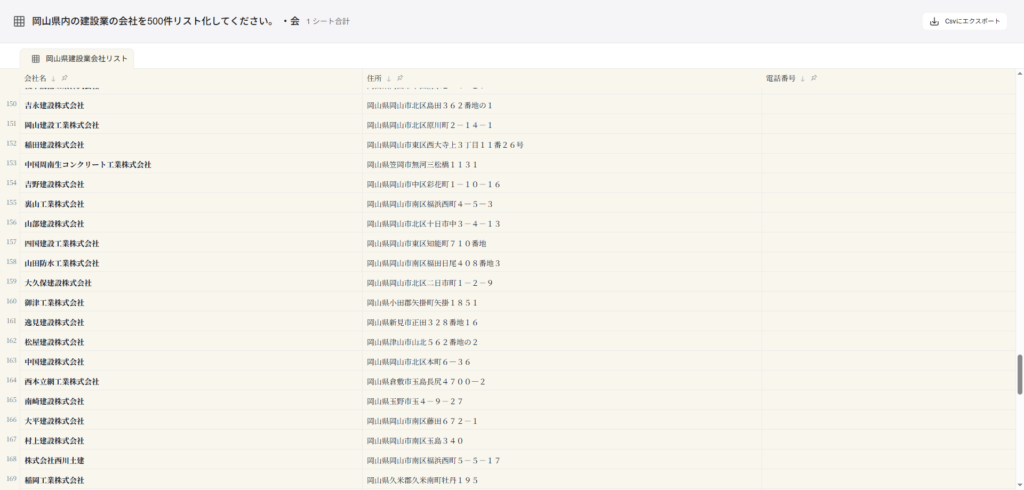Screen dimensions: 1024x490
Task: Pin the 電話番号 column
Action: point(814,78)
